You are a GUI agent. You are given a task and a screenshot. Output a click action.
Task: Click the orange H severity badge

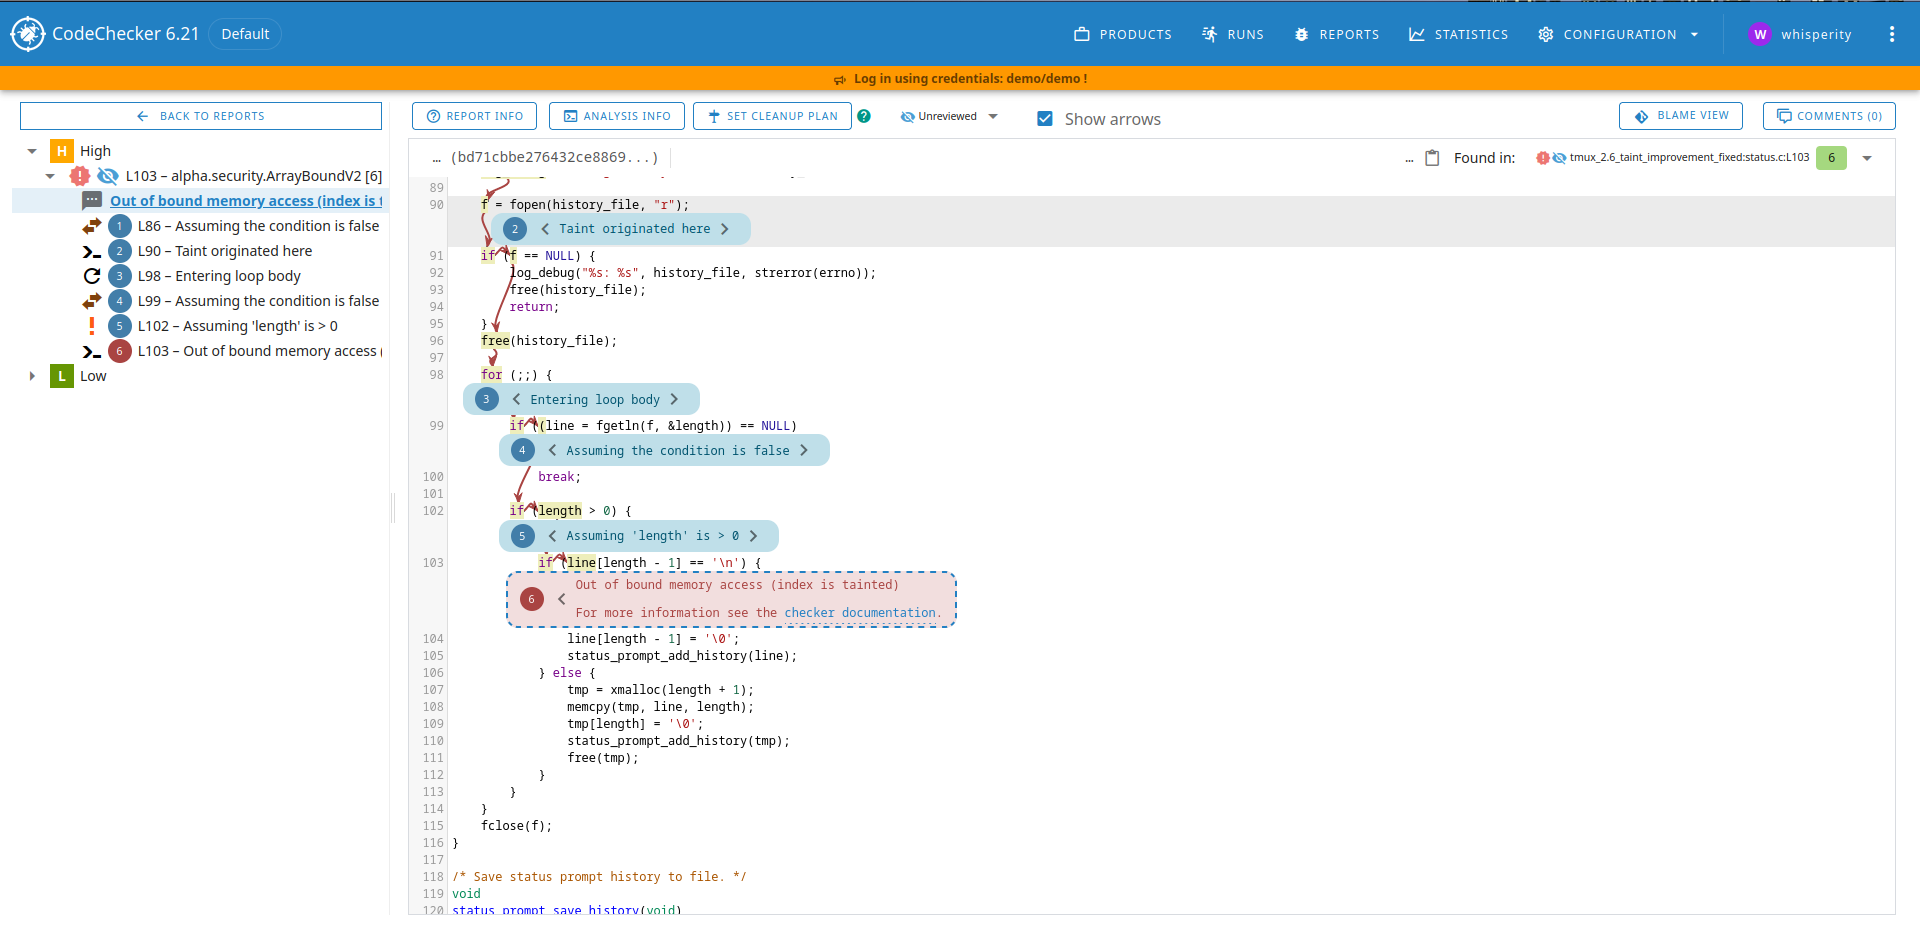[62, 150]
